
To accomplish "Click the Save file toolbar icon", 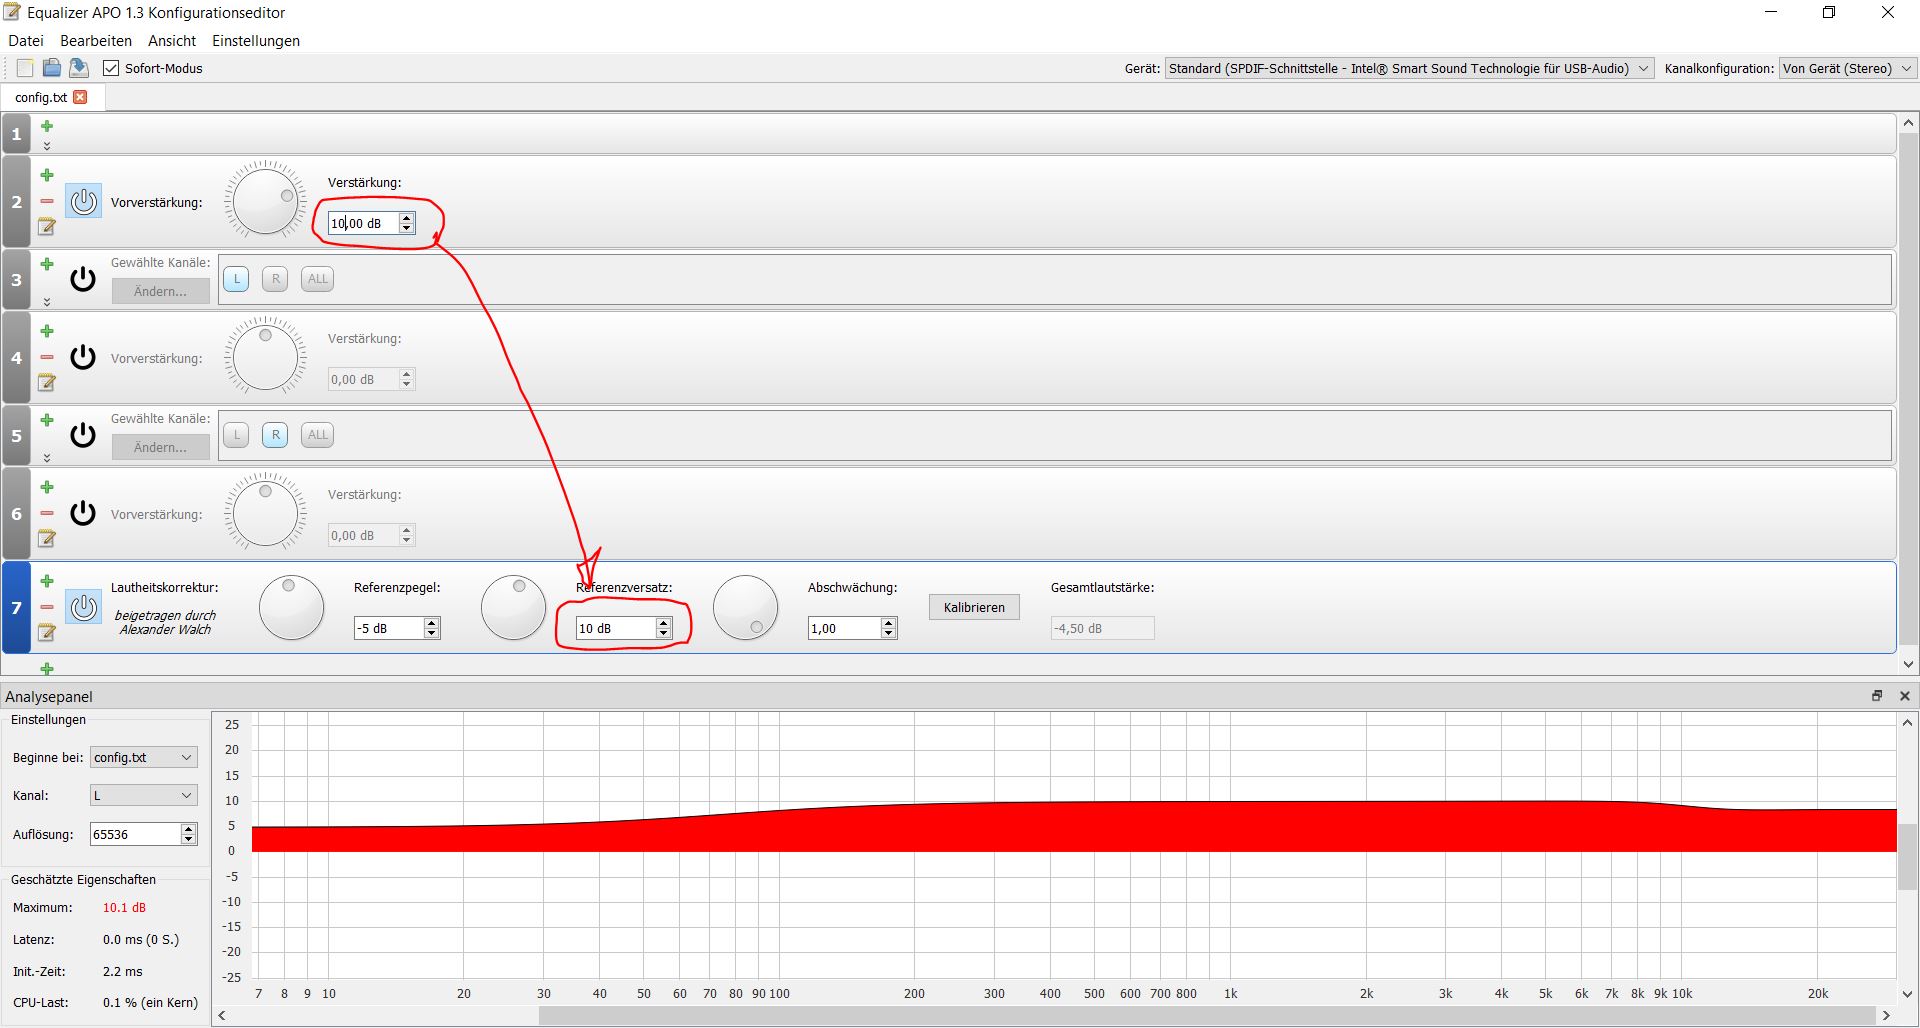I will [x=79, y=68].
